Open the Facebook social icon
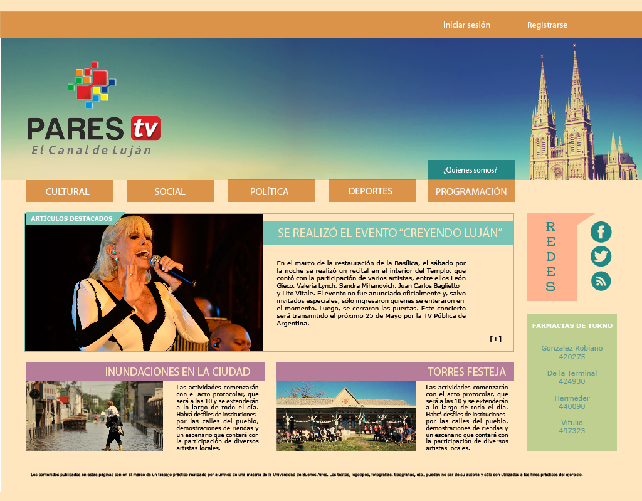The image size is (642, 501). [600, 232]
